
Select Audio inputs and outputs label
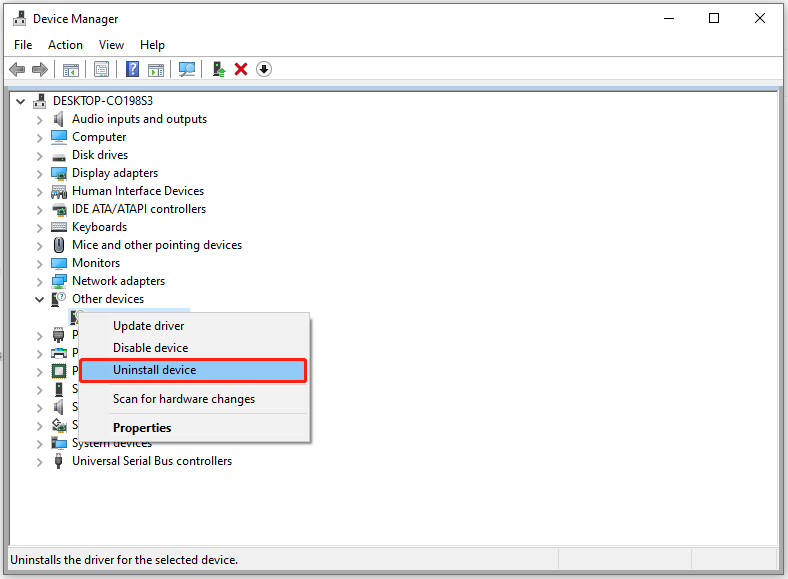tap(140, 119)
